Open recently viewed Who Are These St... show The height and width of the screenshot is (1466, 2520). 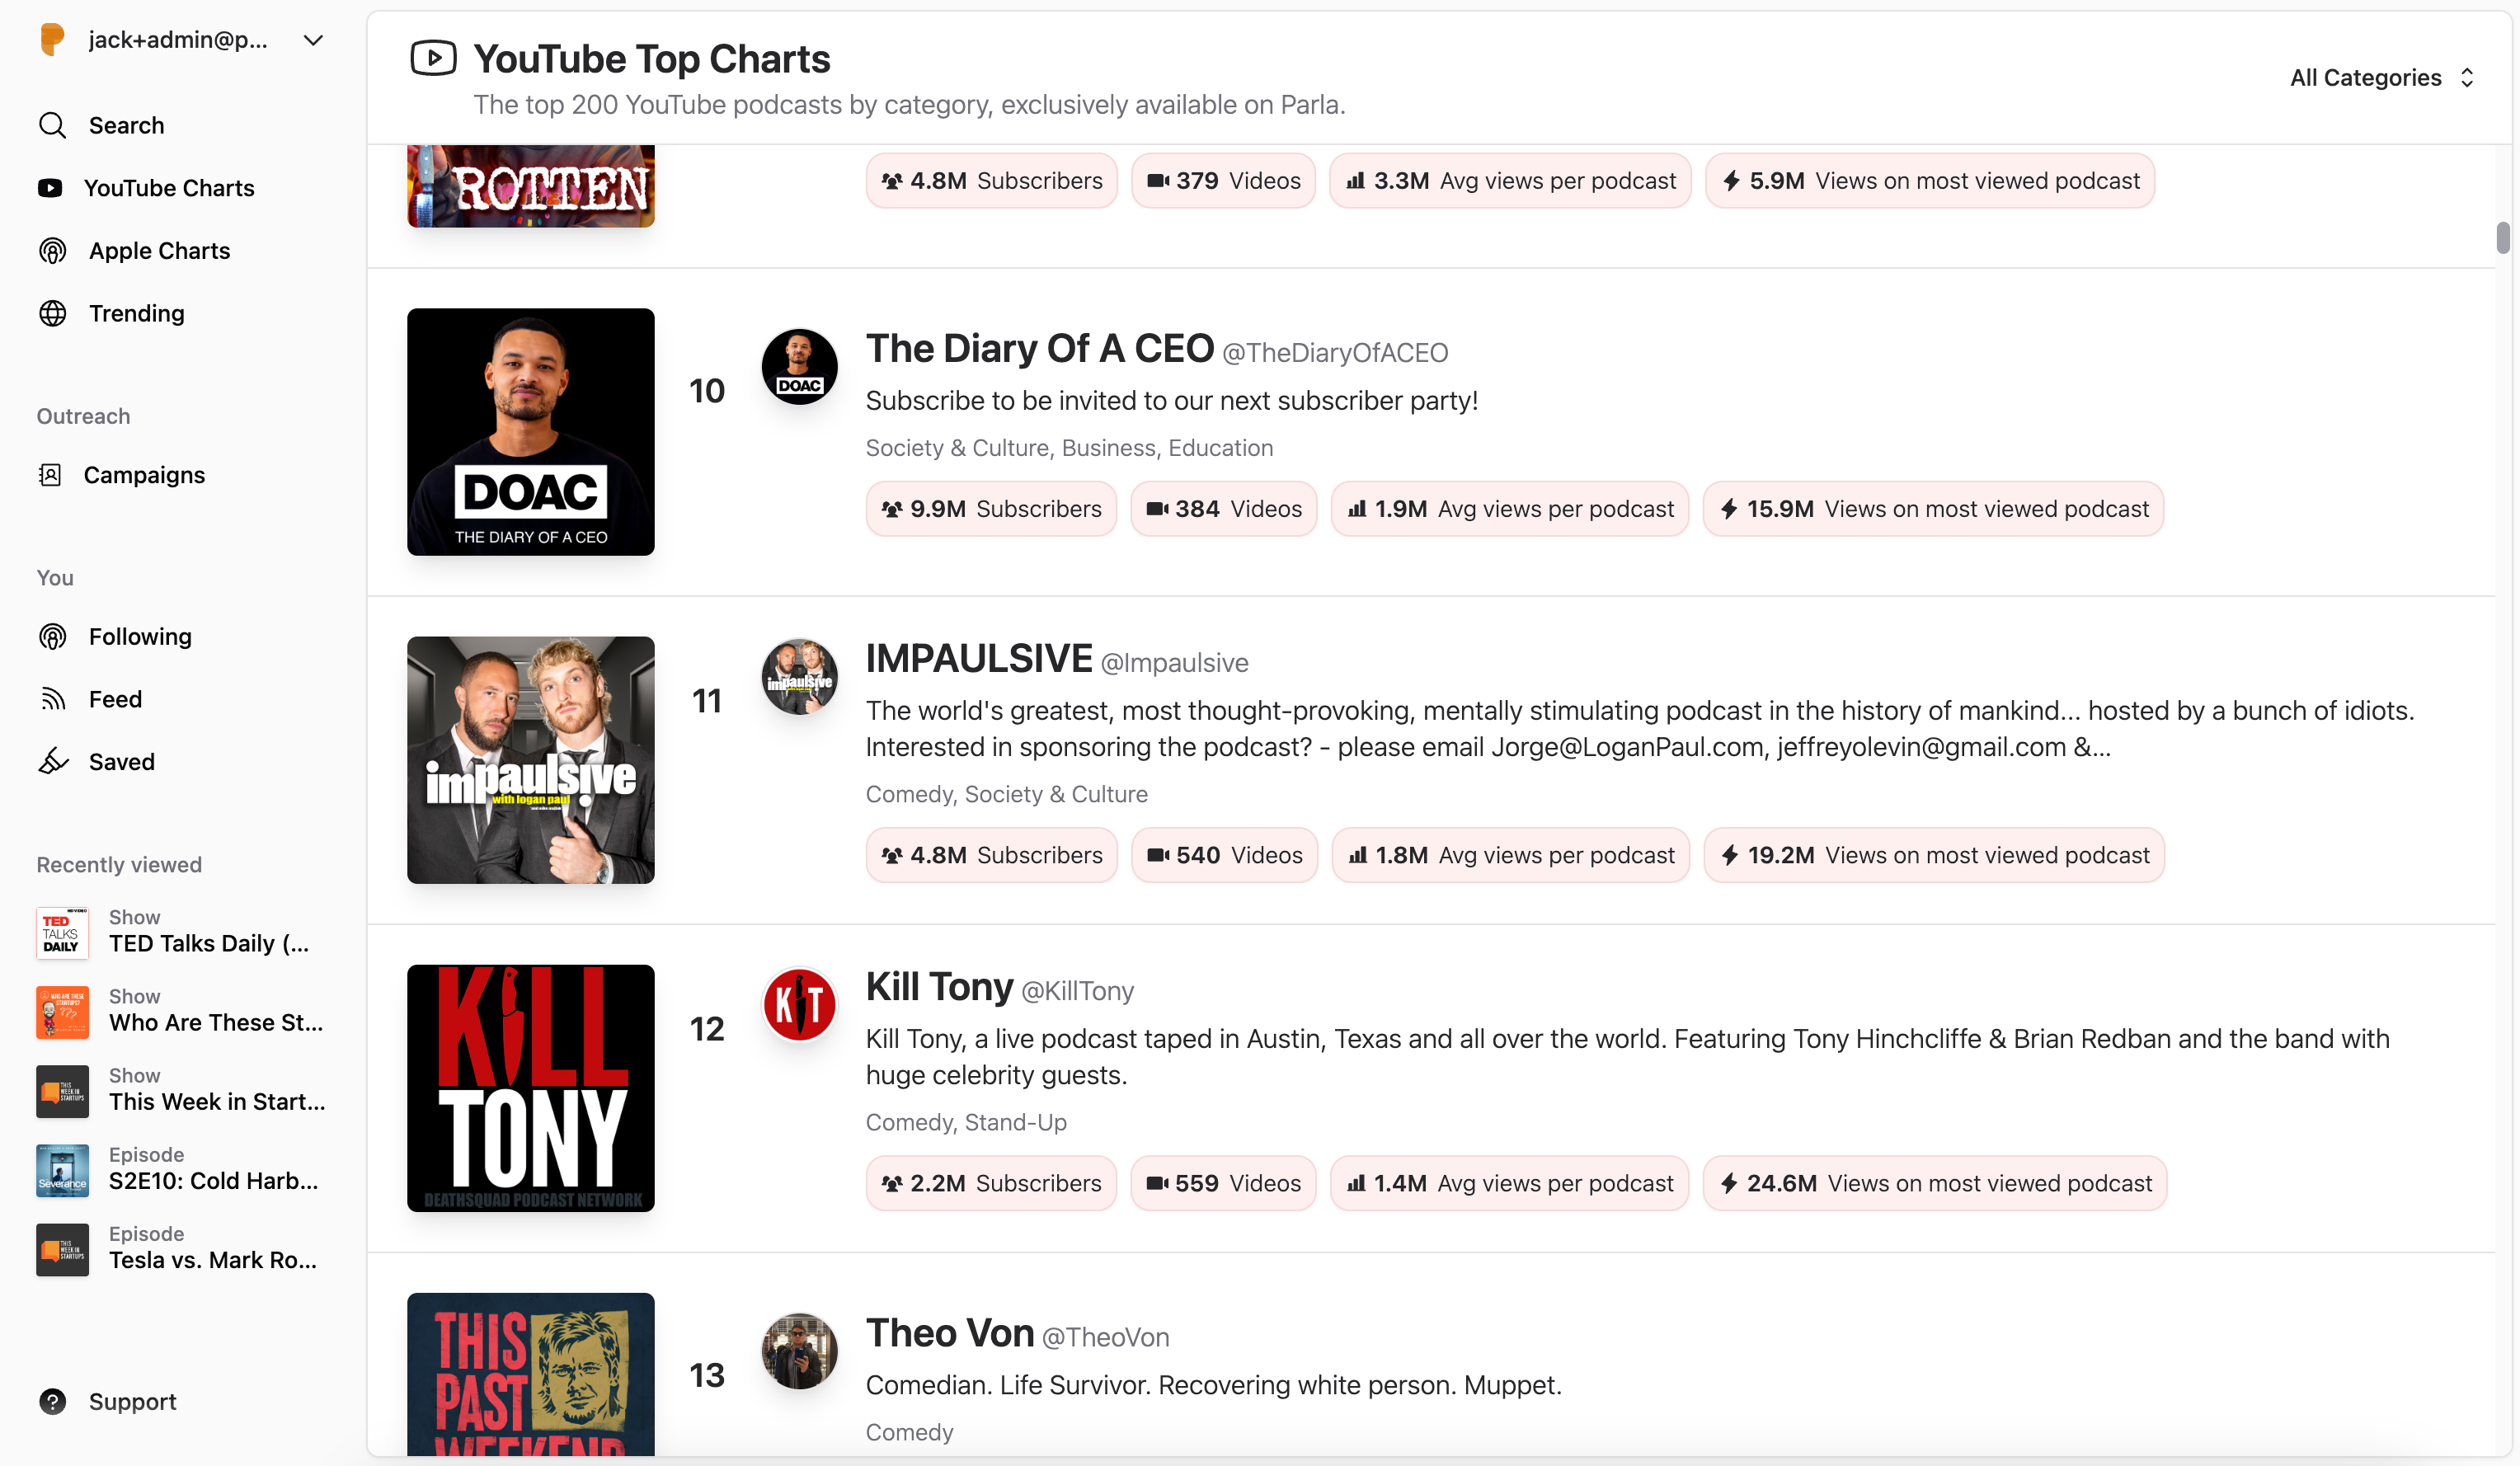183,1012
